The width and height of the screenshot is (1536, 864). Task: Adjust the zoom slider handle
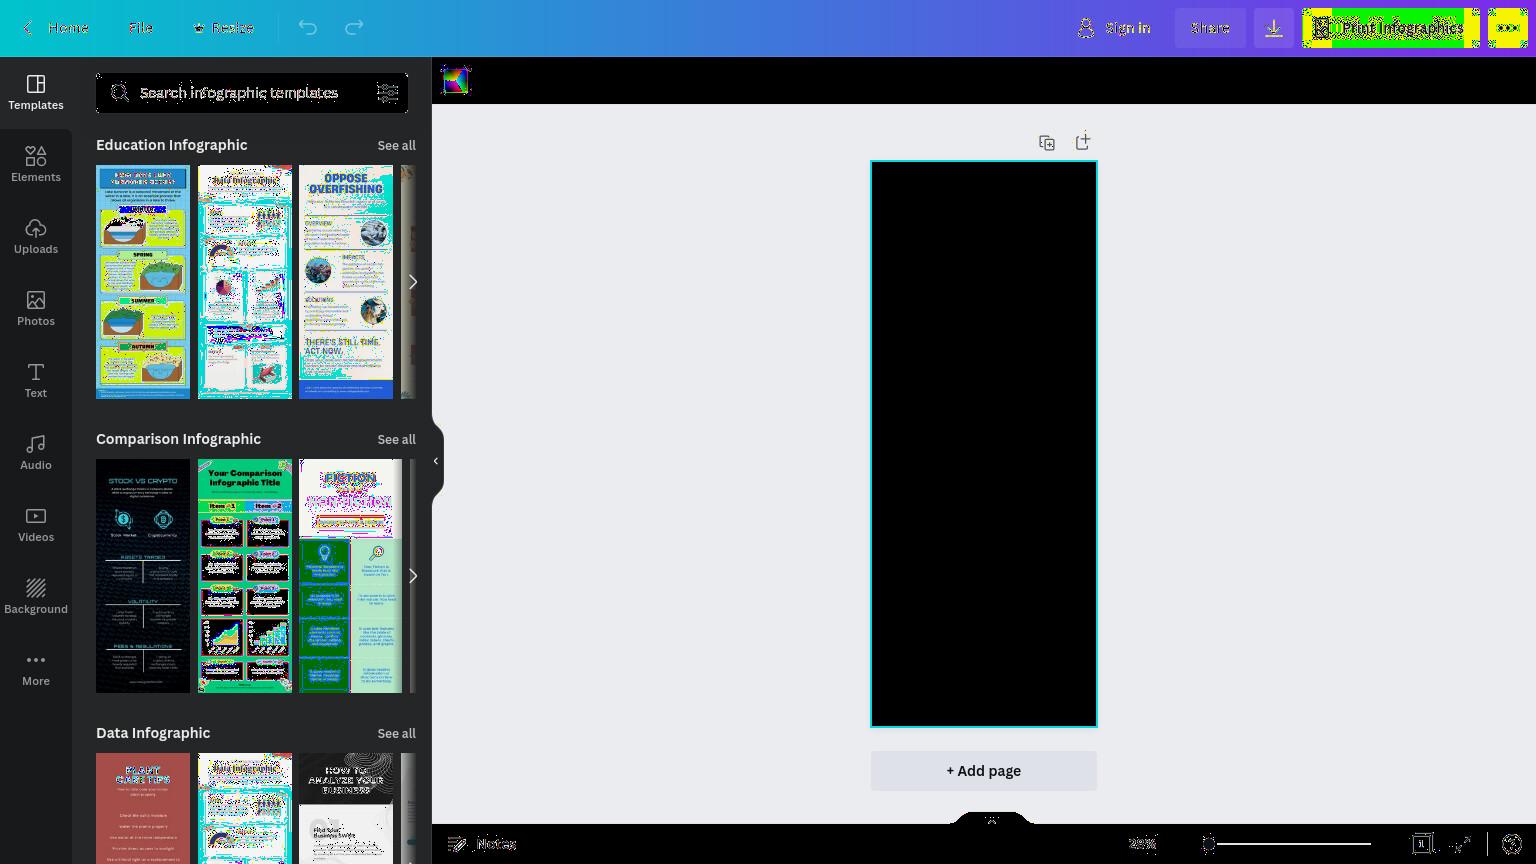(1208, 844)
